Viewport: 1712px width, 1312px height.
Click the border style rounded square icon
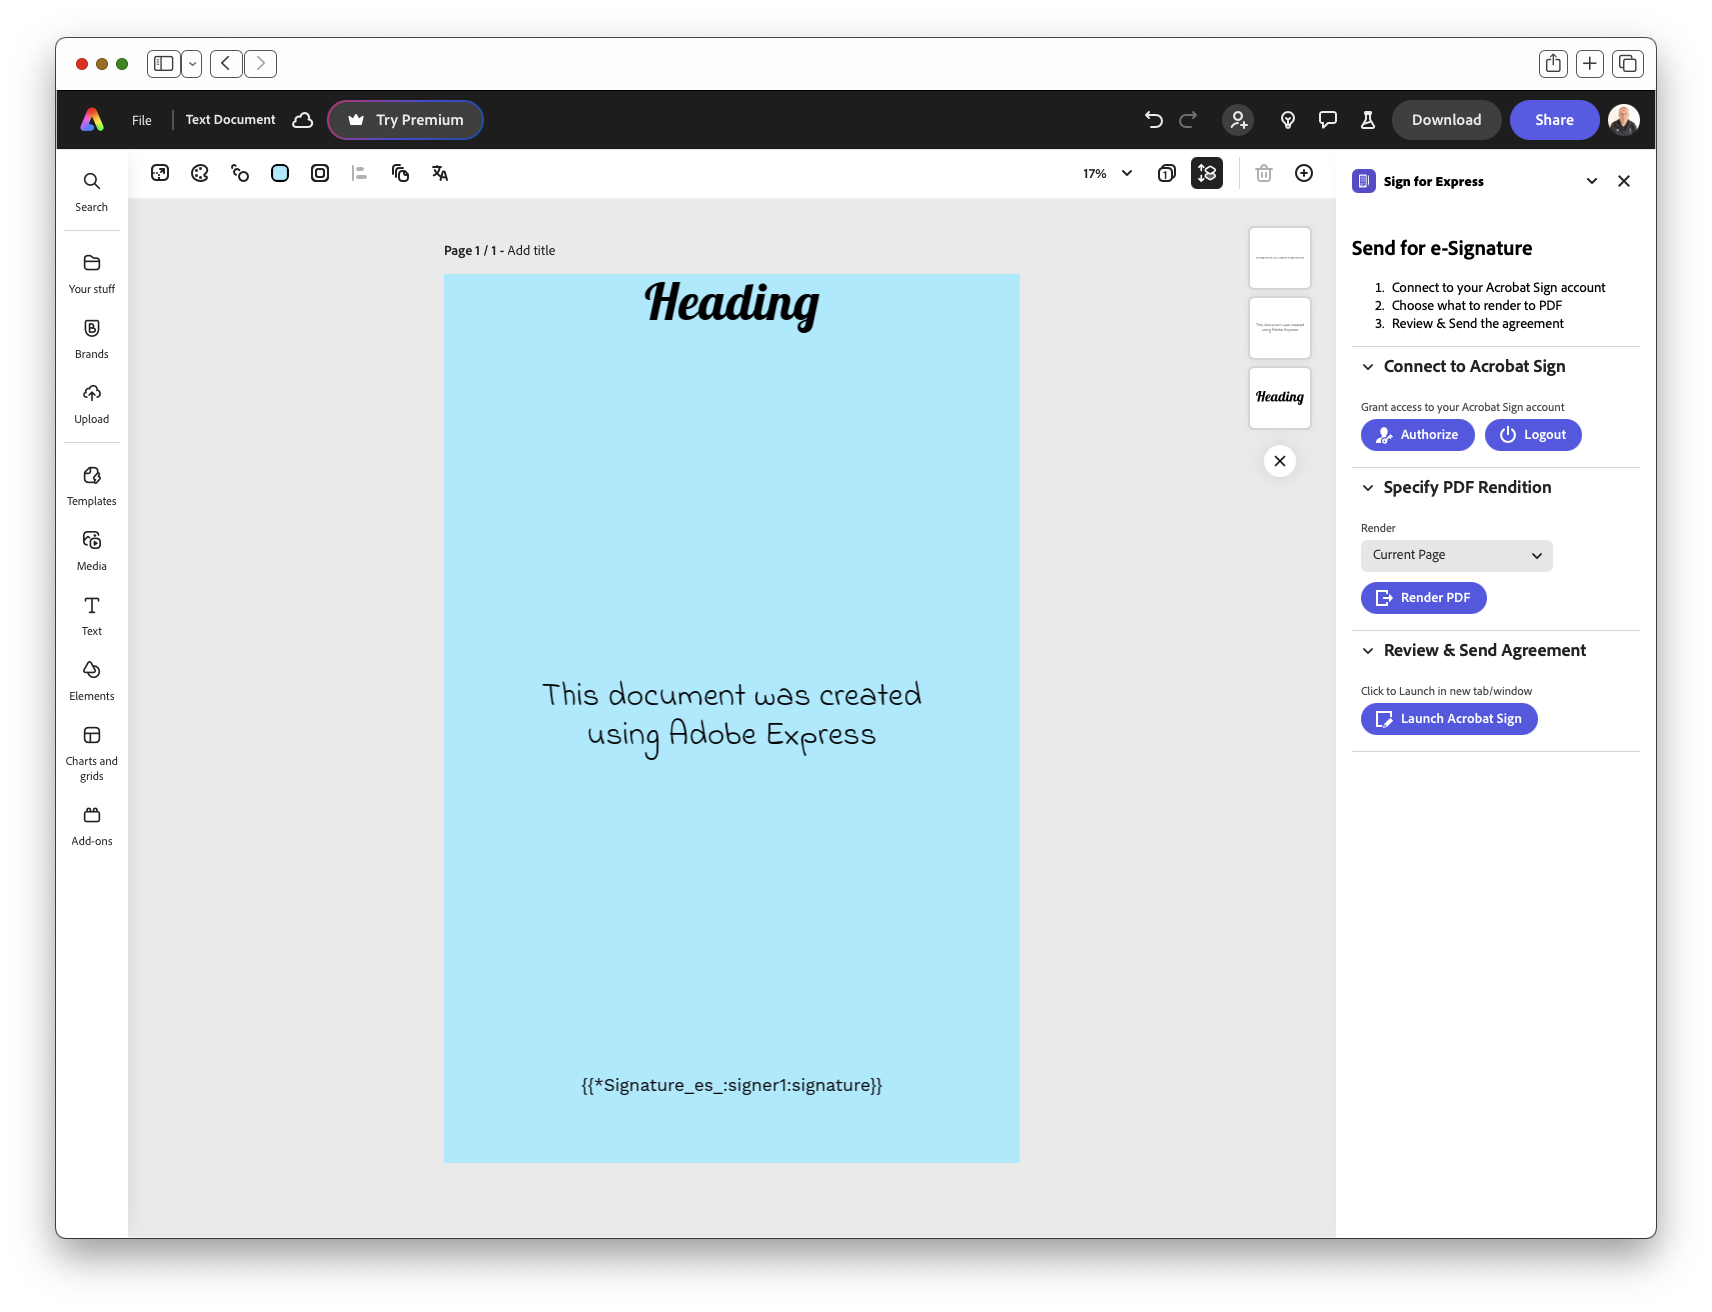point(320,173)
